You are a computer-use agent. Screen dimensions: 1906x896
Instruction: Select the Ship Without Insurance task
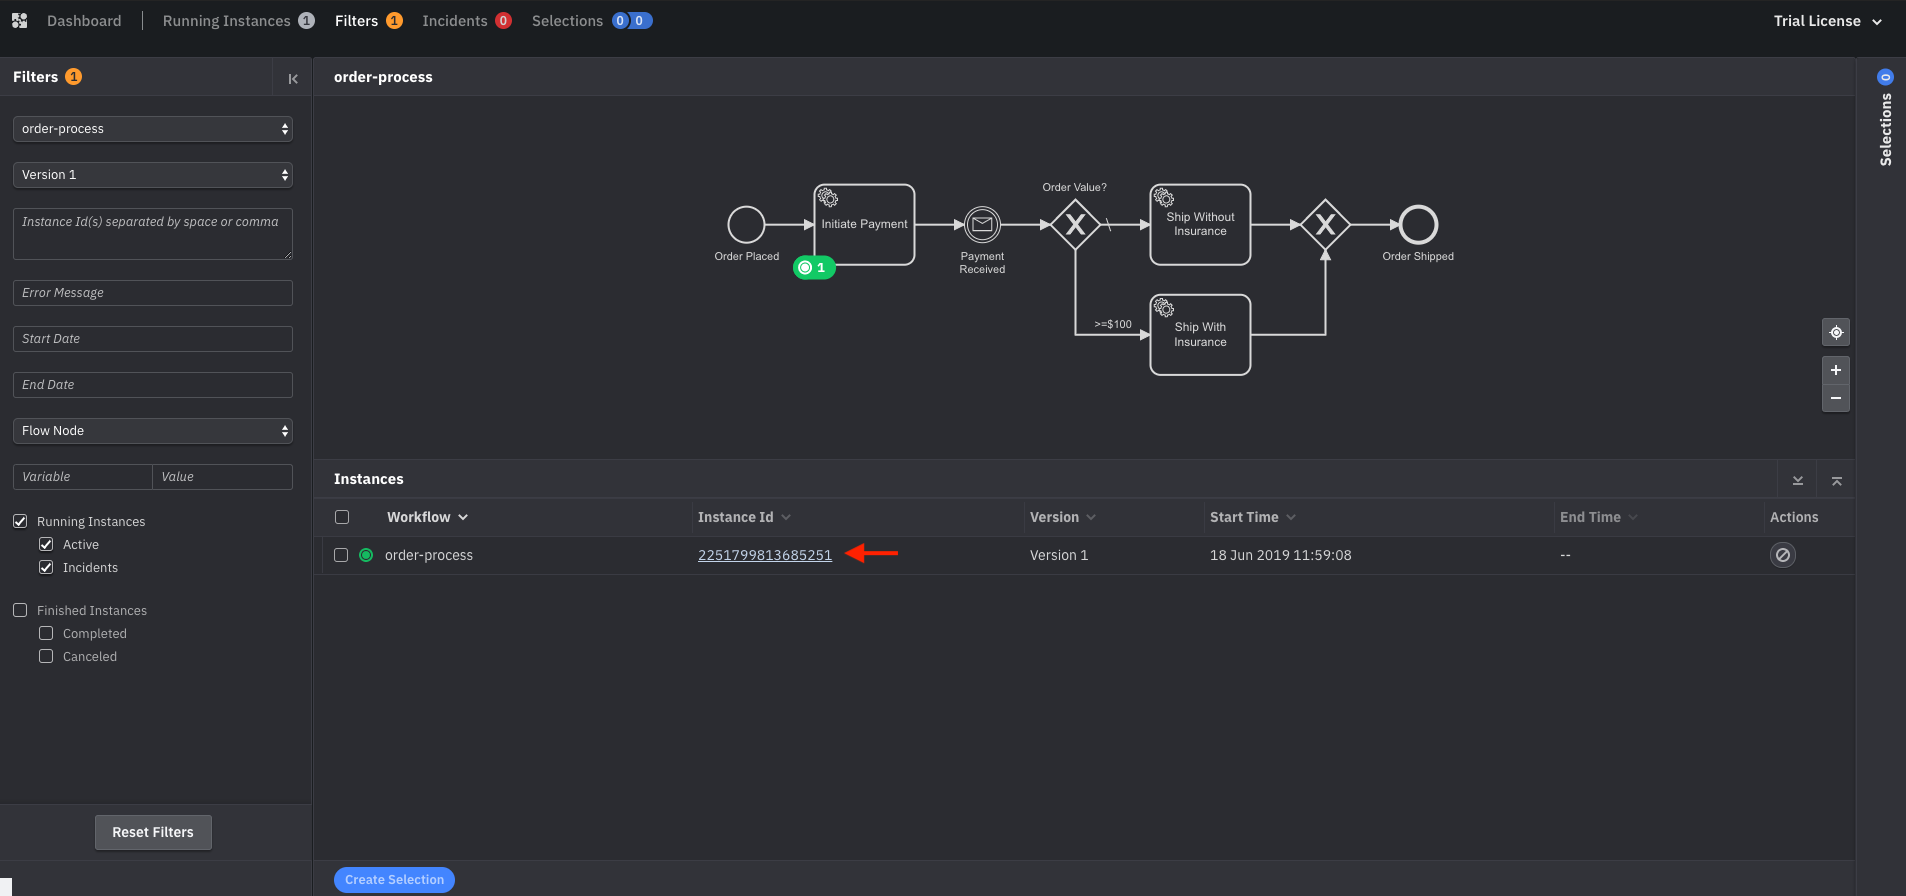point(1200,224)
